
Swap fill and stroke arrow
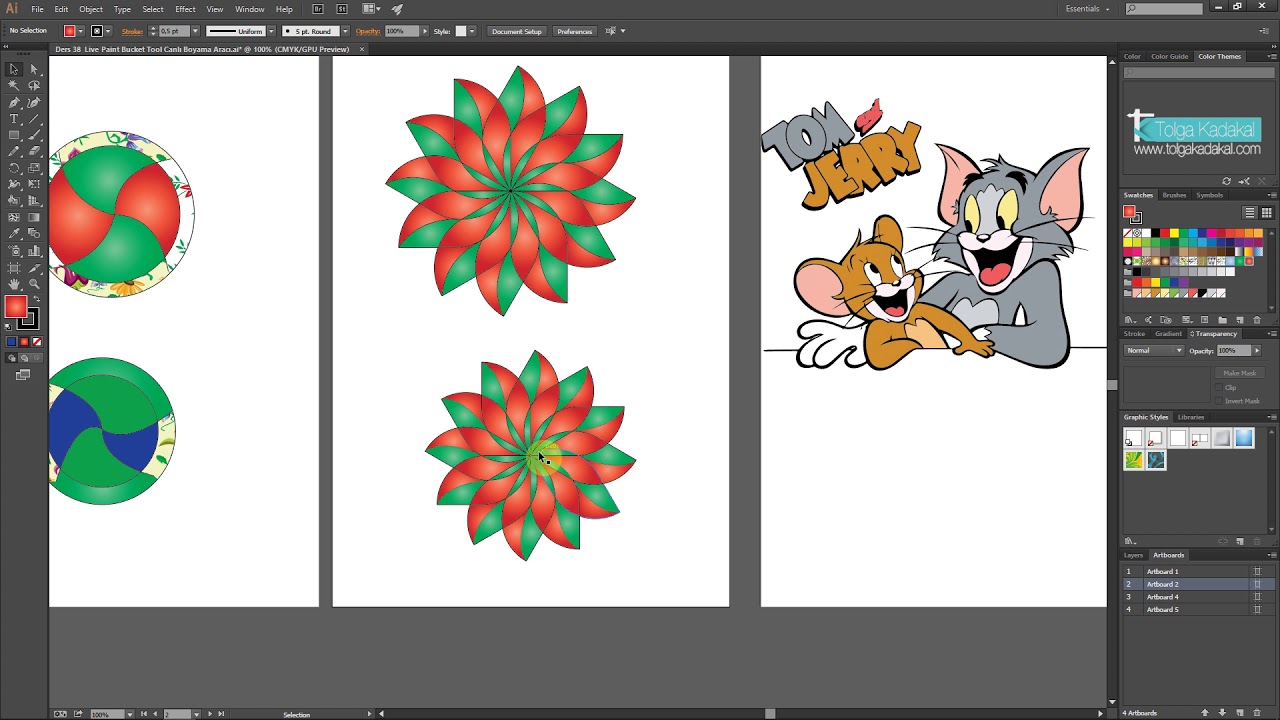tap(37, 298)
